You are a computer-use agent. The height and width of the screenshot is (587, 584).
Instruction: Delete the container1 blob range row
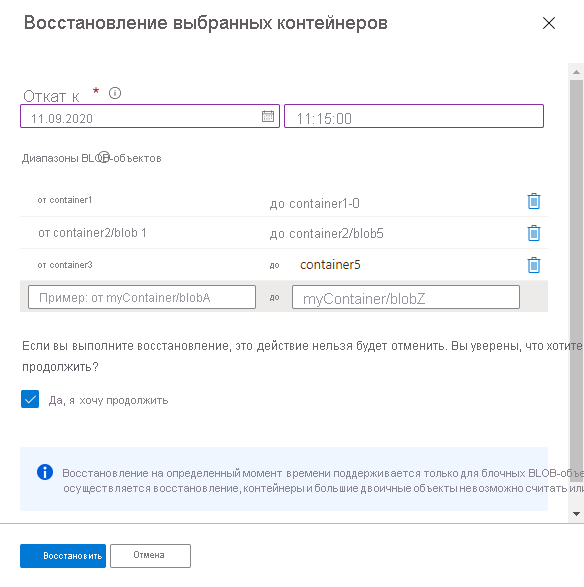[533, 201]
